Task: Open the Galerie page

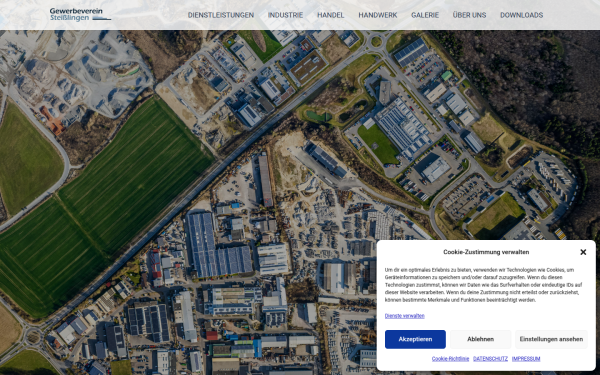Action: [x=425, y=15]
